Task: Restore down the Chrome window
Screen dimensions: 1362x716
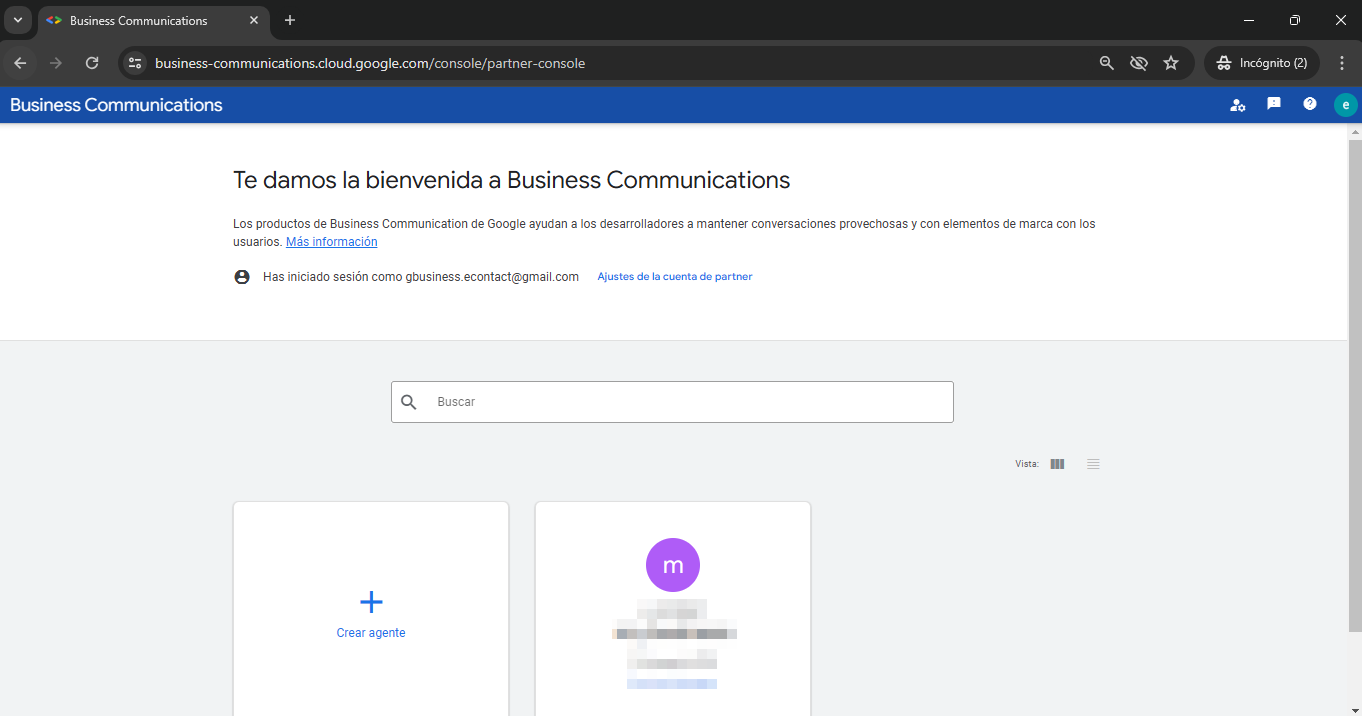Action: 1295,20
